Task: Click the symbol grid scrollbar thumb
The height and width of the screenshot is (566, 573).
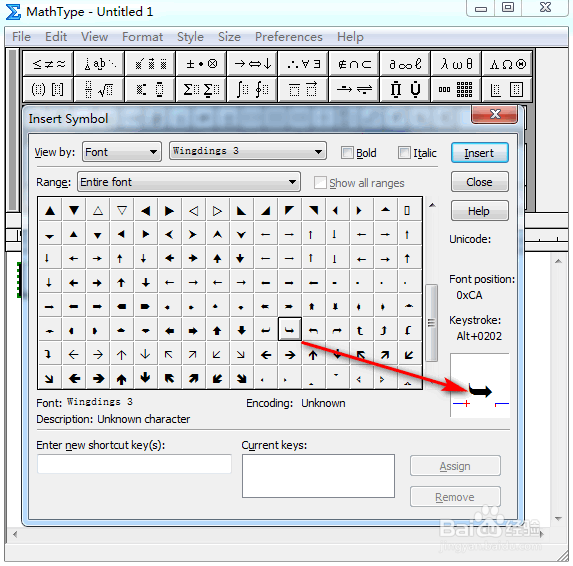Action: [432, 323]
